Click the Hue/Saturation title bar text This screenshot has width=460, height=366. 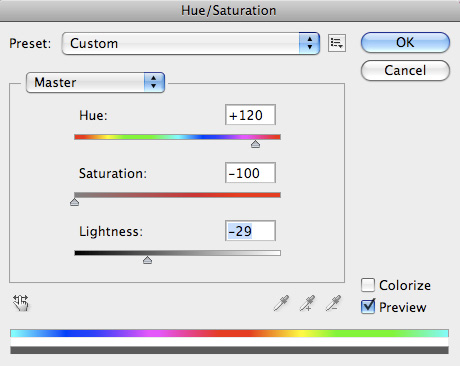coord(229,10)
